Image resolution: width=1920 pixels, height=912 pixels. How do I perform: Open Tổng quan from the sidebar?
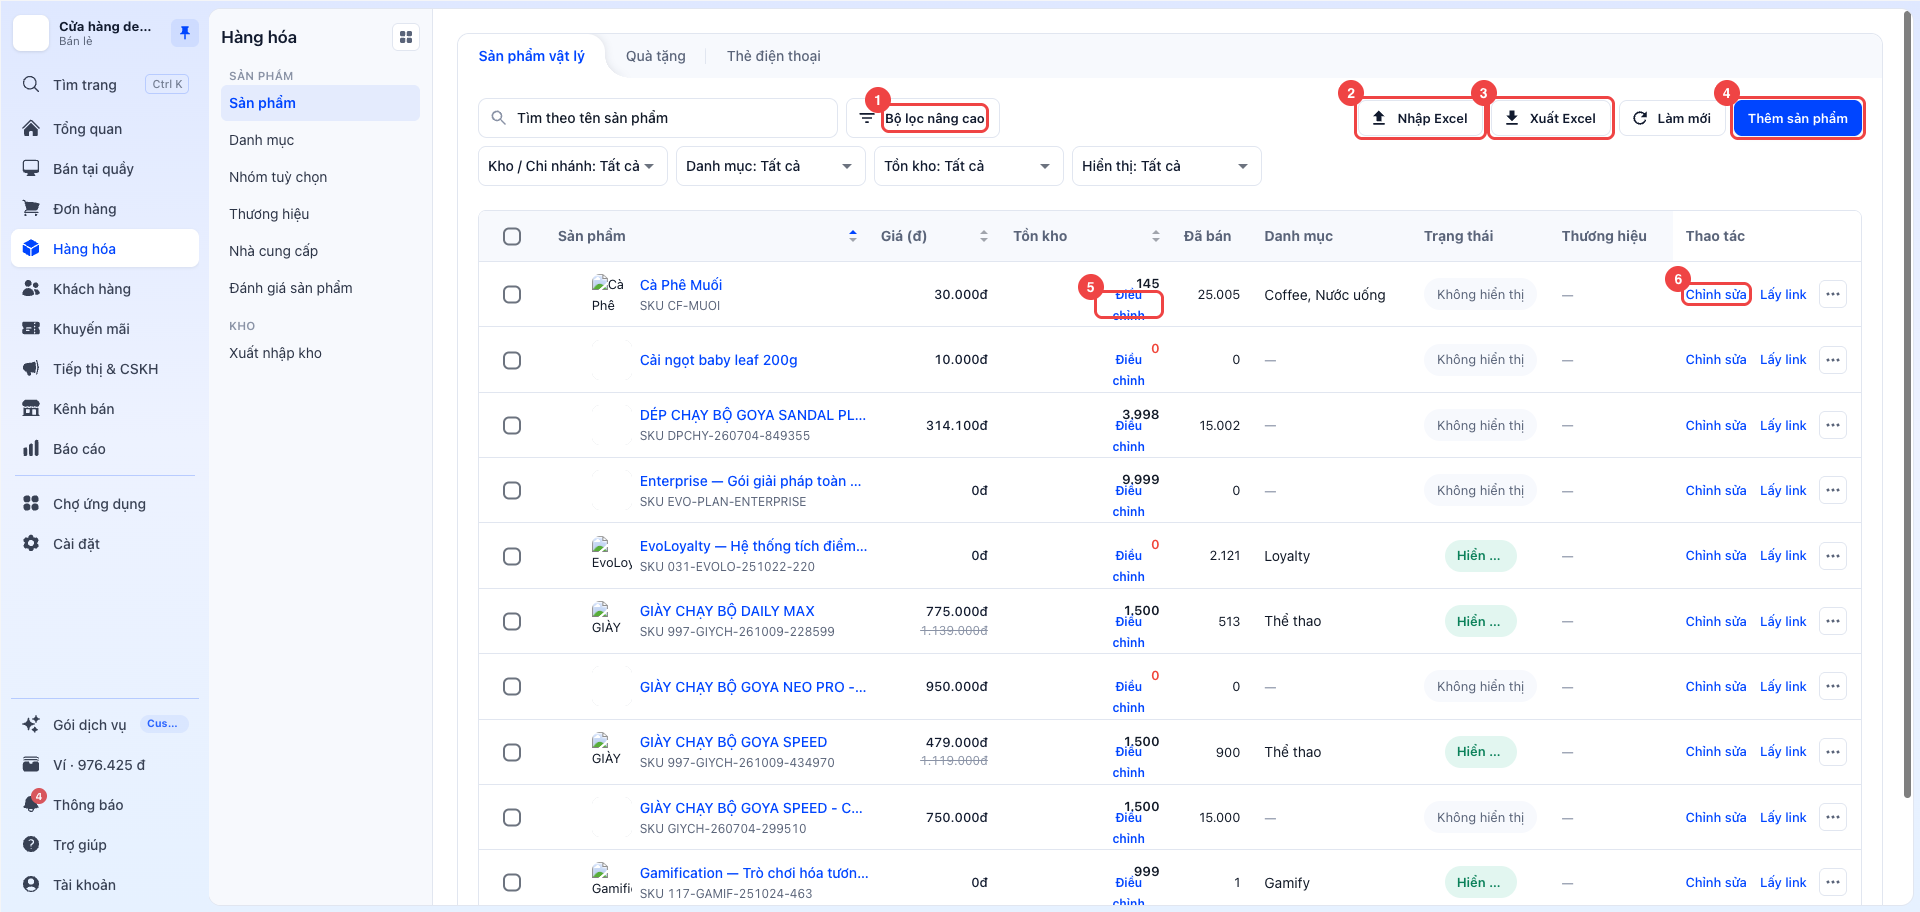[105, 129]
